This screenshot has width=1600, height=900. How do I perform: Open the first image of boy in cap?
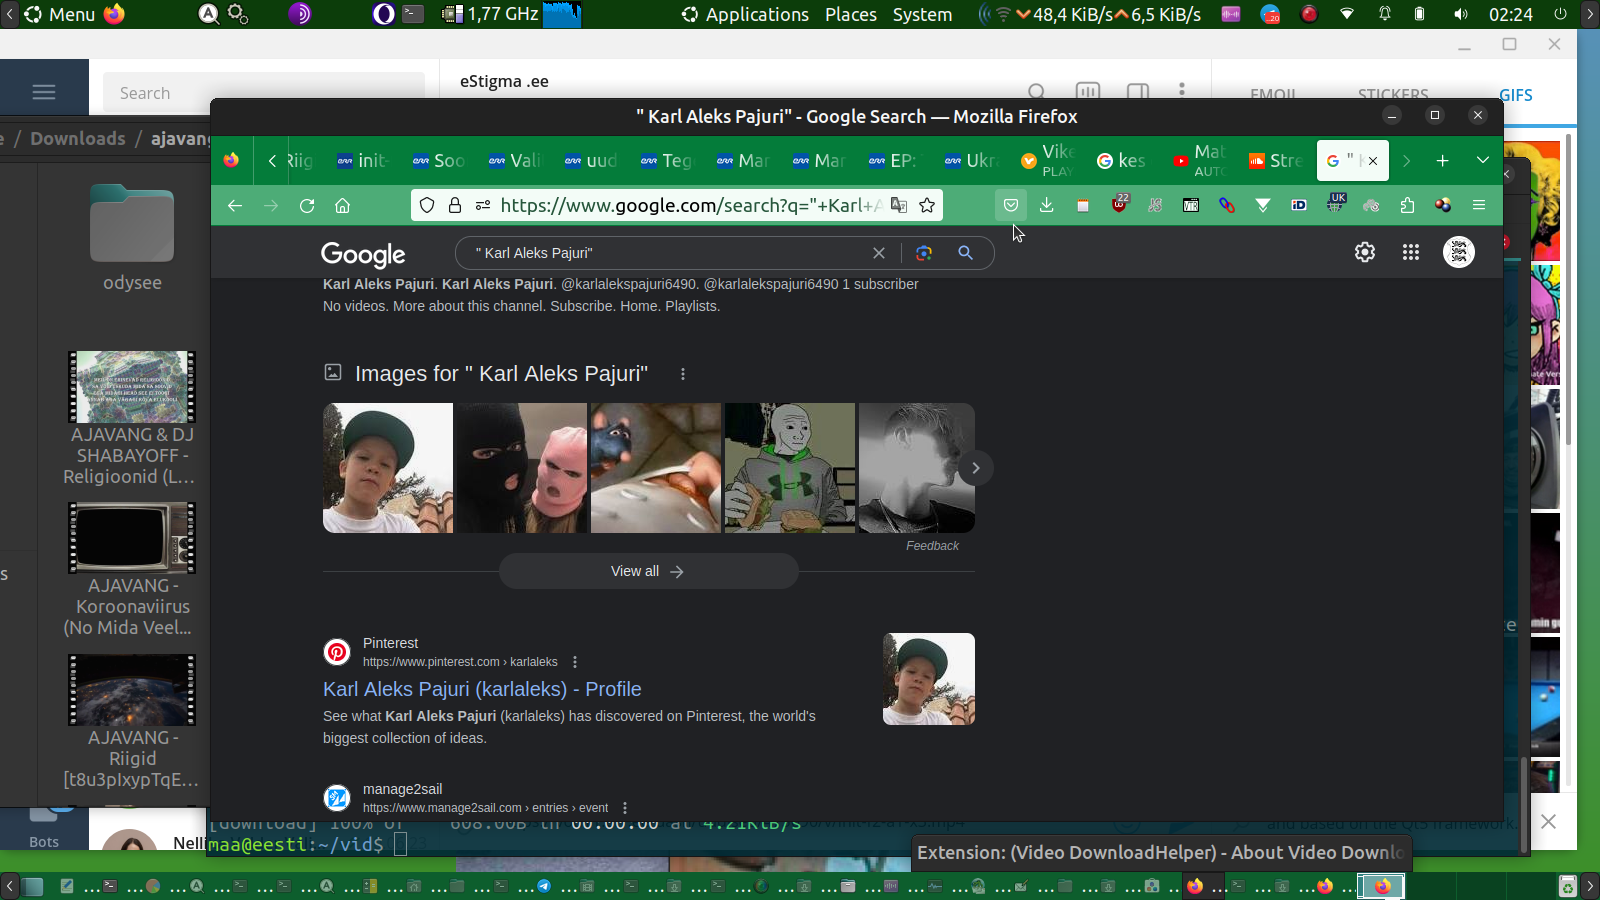click(x=388, y=468)
